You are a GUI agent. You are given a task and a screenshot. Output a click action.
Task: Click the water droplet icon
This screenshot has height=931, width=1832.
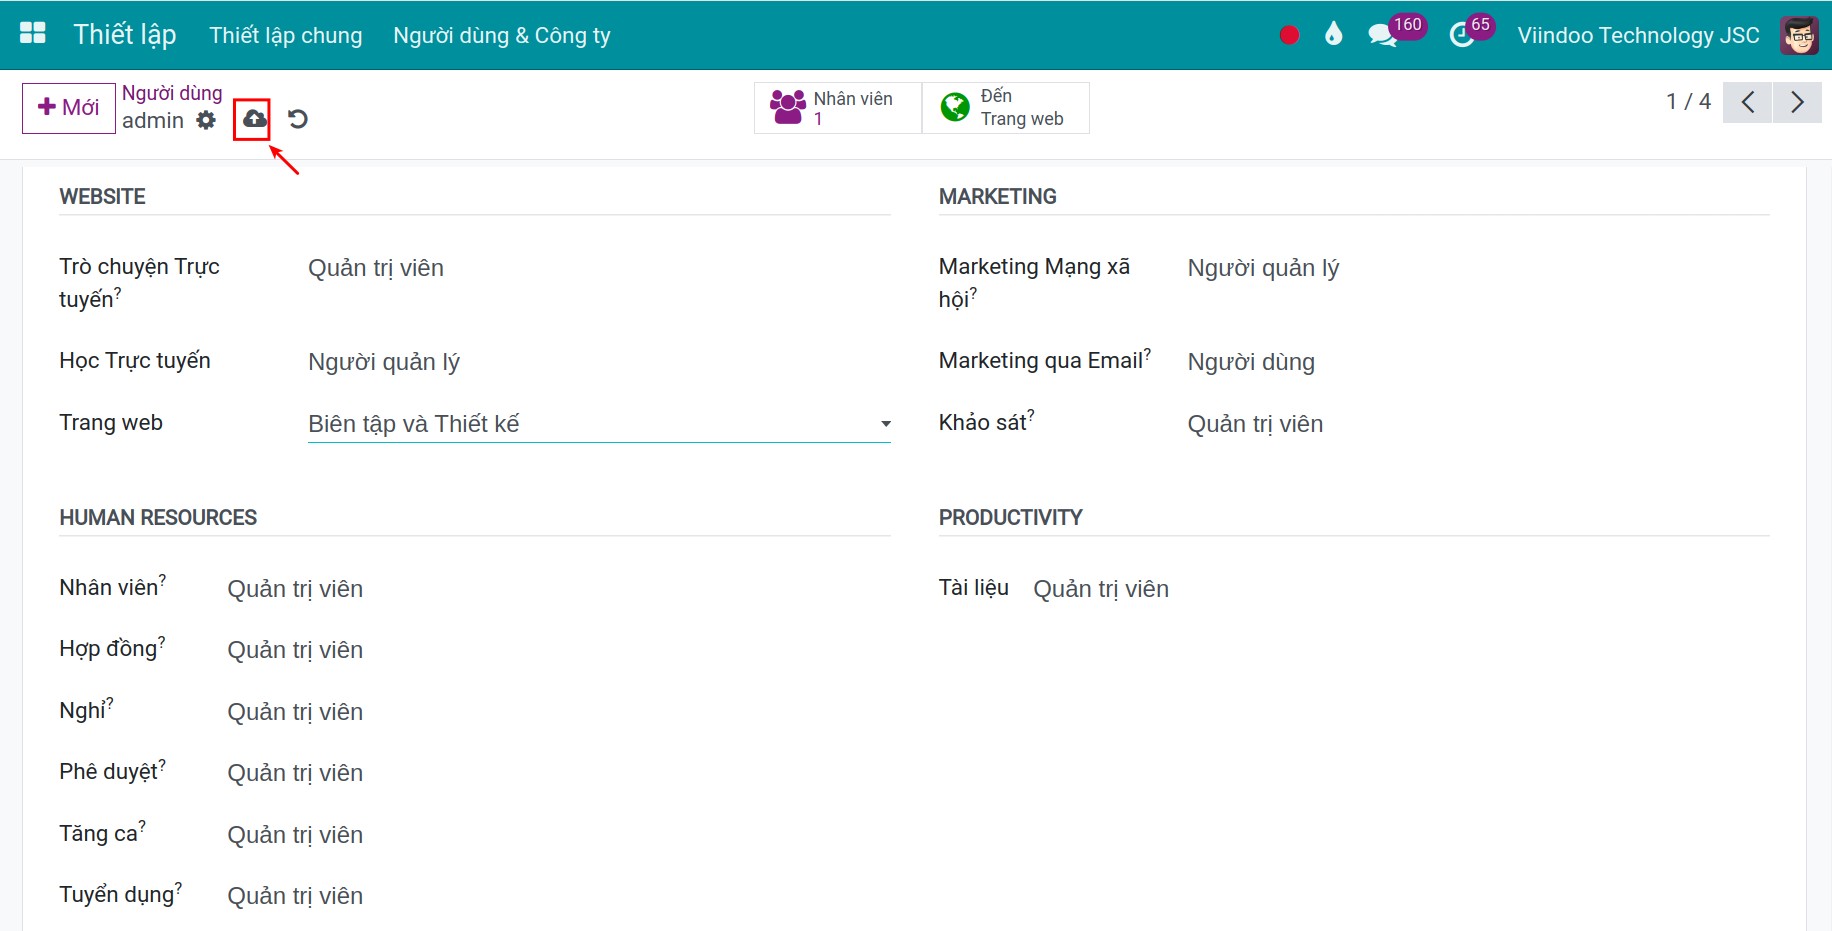click(x=1333, y=35)
